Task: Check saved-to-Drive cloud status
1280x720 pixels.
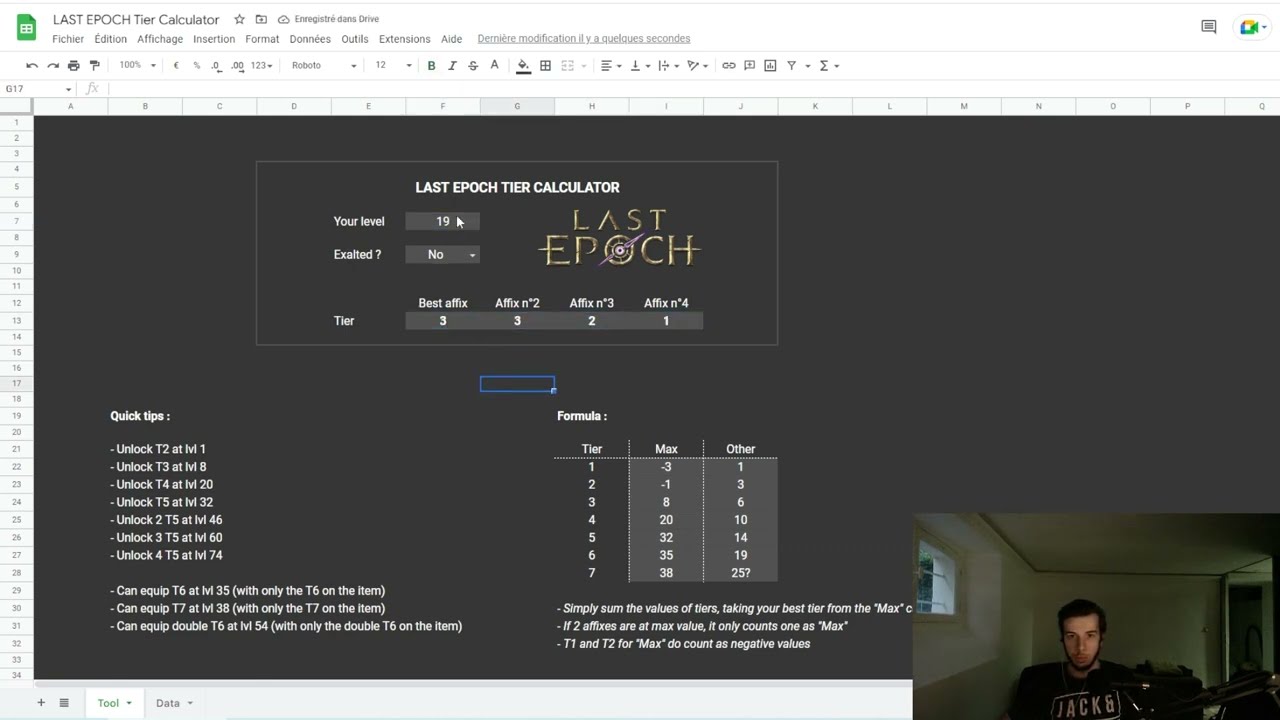Action: pyautogui.click(x=328, y=19)
